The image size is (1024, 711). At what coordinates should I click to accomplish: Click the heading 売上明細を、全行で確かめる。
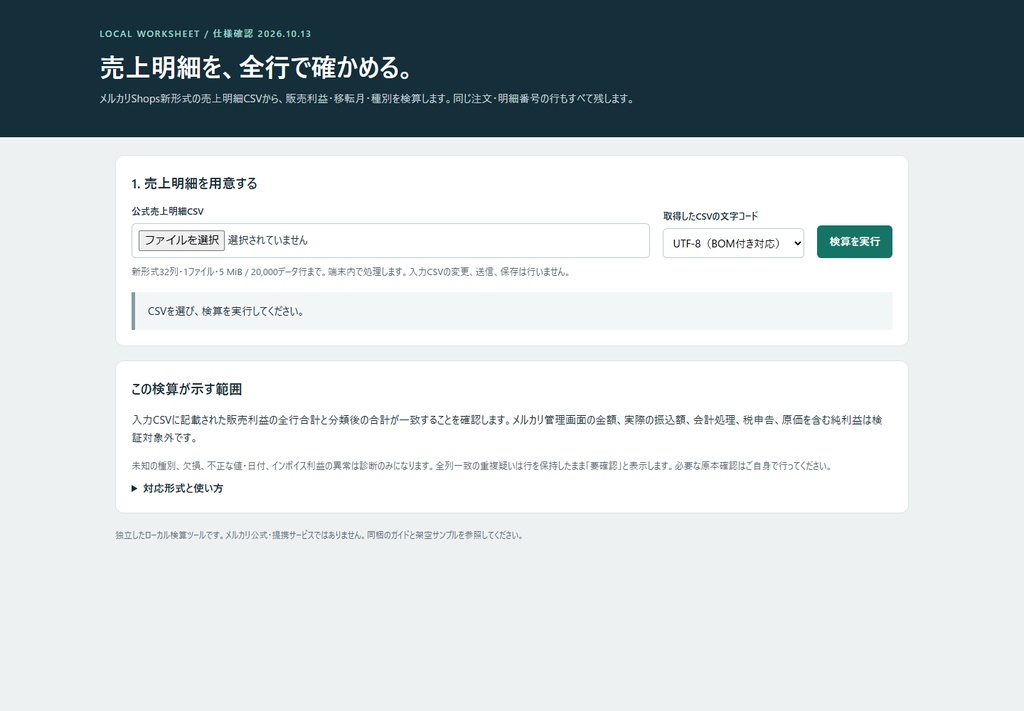coord(257,67)
